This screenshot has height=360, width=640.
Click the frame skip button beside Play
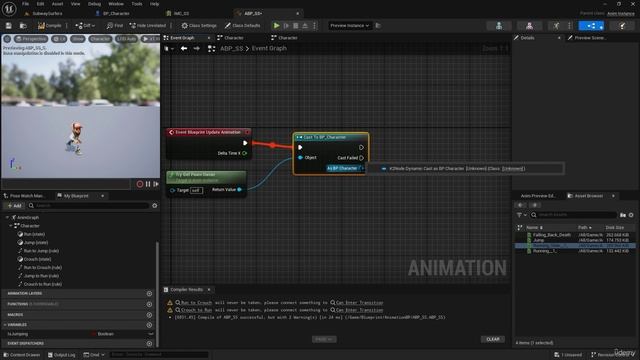tap(286, 26)
